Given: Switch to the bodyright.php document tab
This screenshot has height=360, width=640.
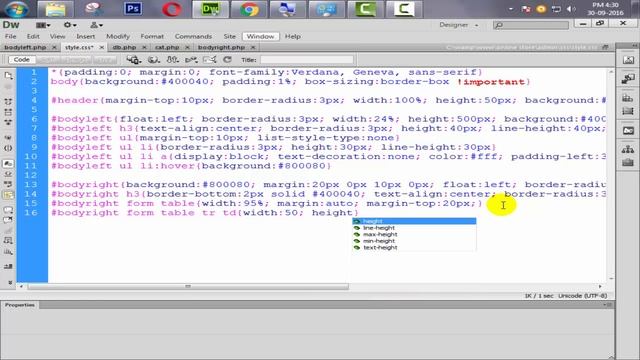Looking at the screenshot, I should coord(221,47).
